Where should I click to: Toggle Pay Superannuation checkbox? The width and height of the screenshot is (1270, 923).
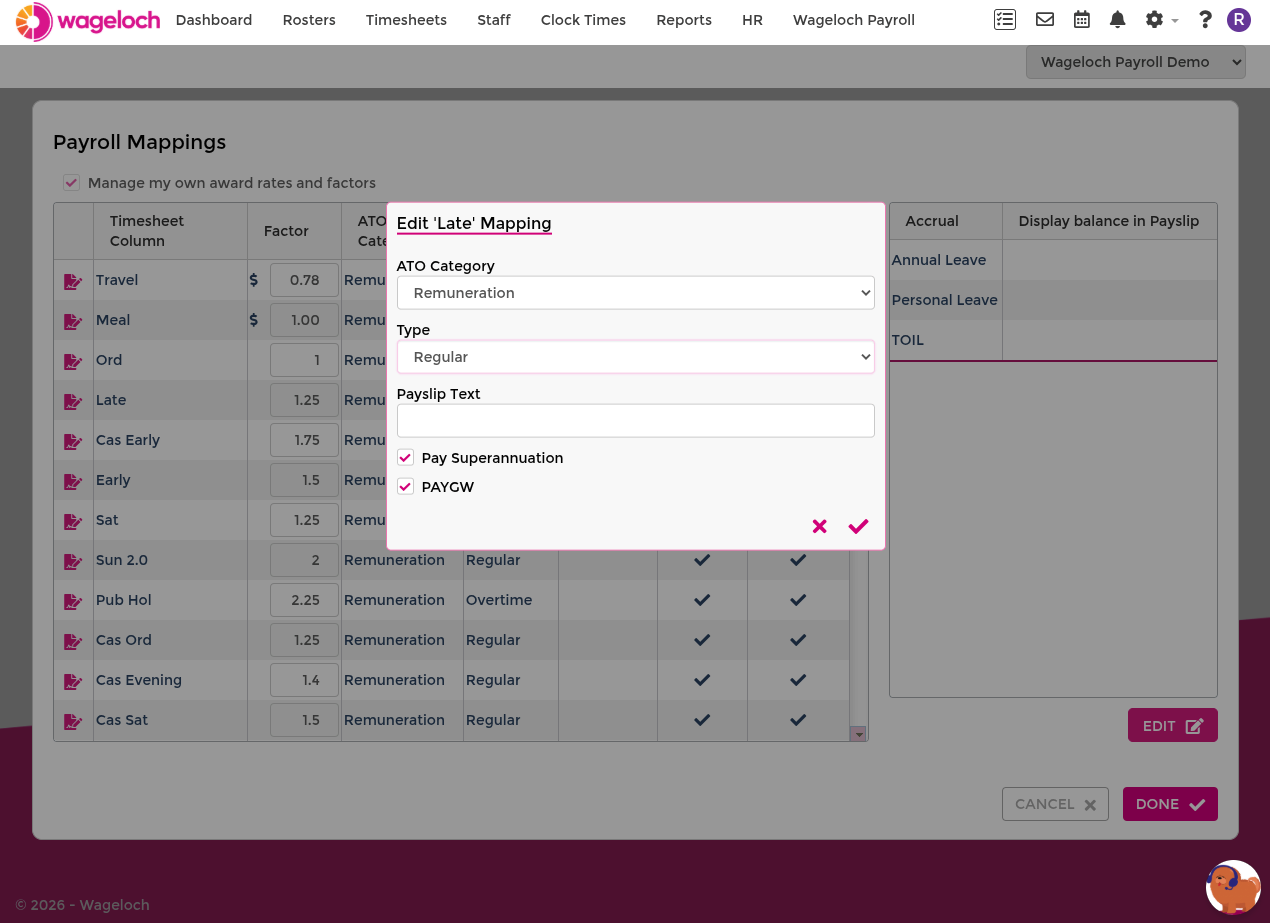click(405, 458)
